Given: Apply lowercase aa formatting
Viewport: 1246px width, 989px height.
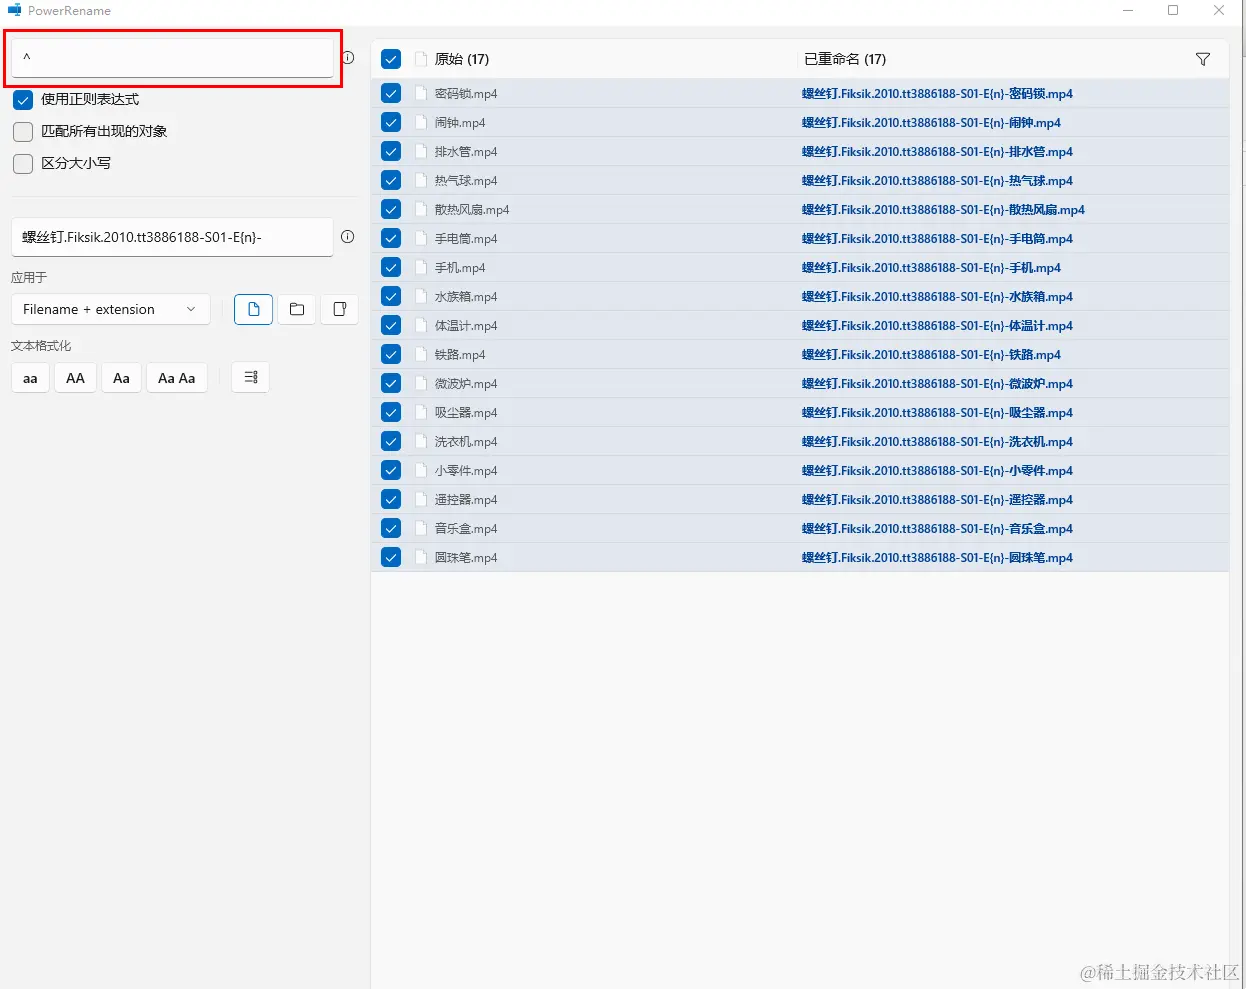Looking at the screenshot, I should (x=30, y=378).
